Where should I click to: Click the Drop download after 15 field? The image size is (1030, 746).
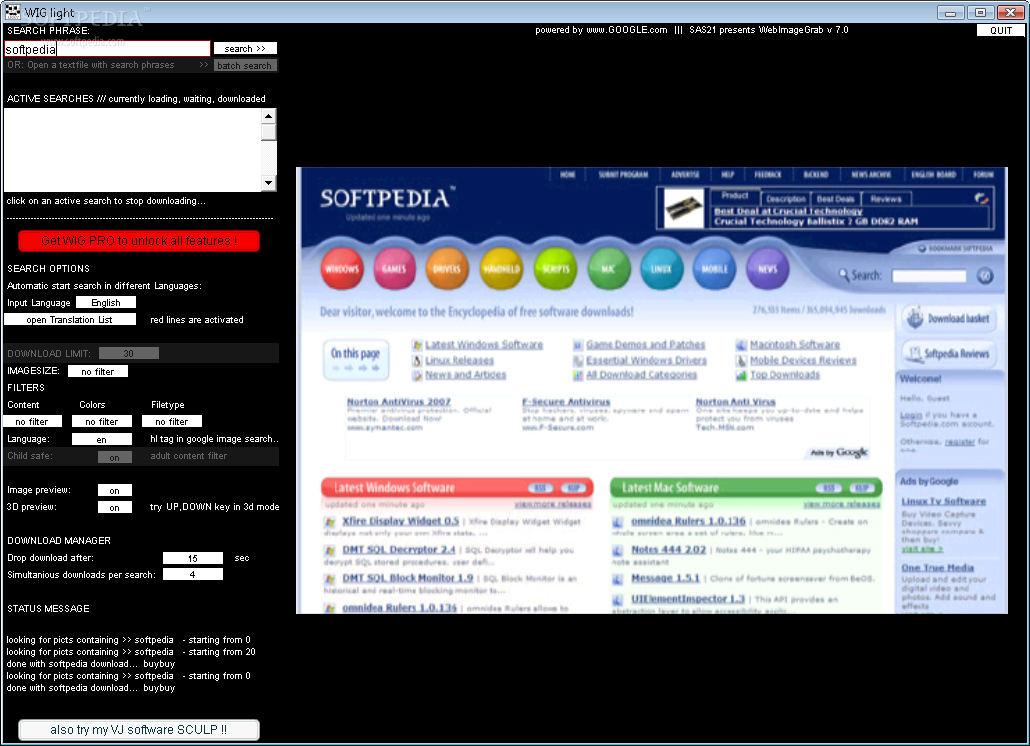tap(193, 558)
